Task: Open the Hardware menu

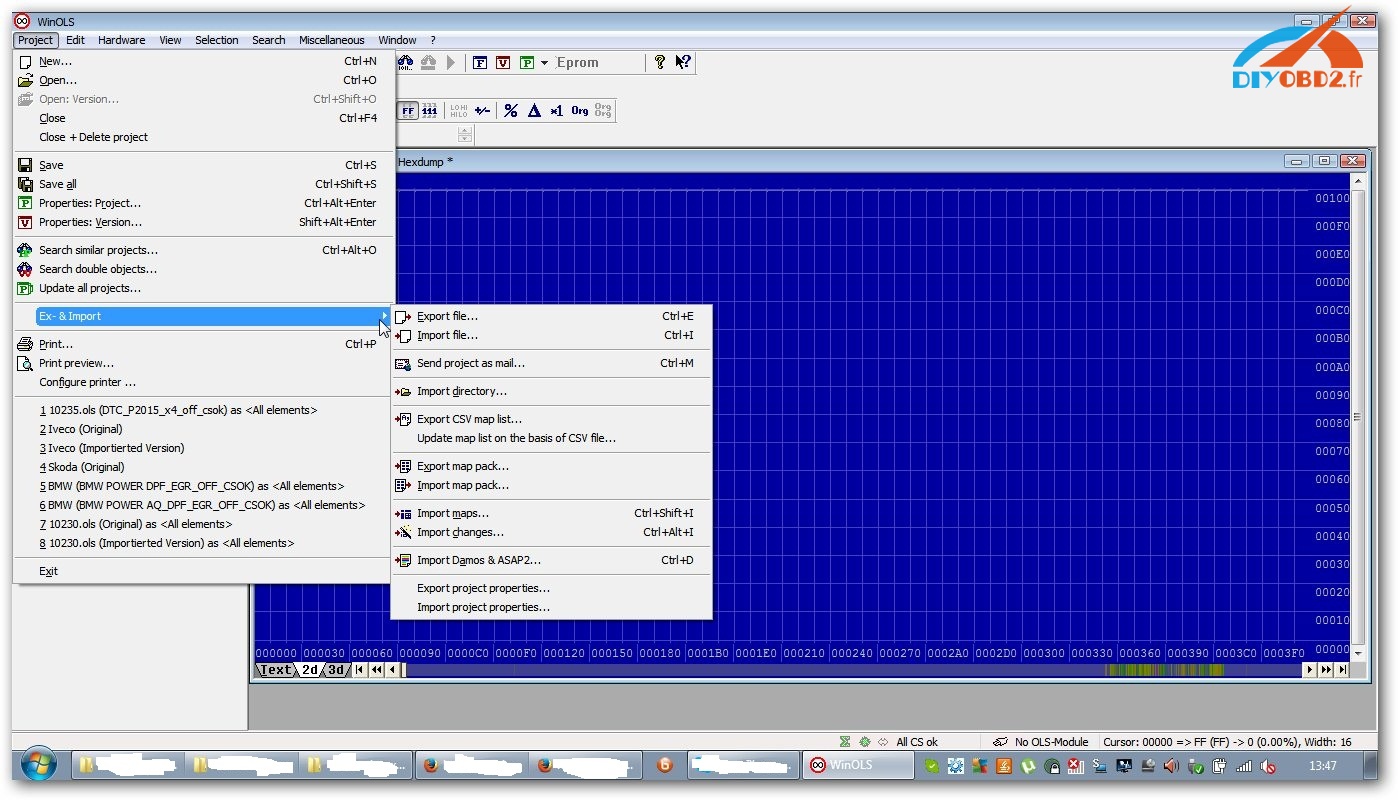Action: tap(122, 40)
